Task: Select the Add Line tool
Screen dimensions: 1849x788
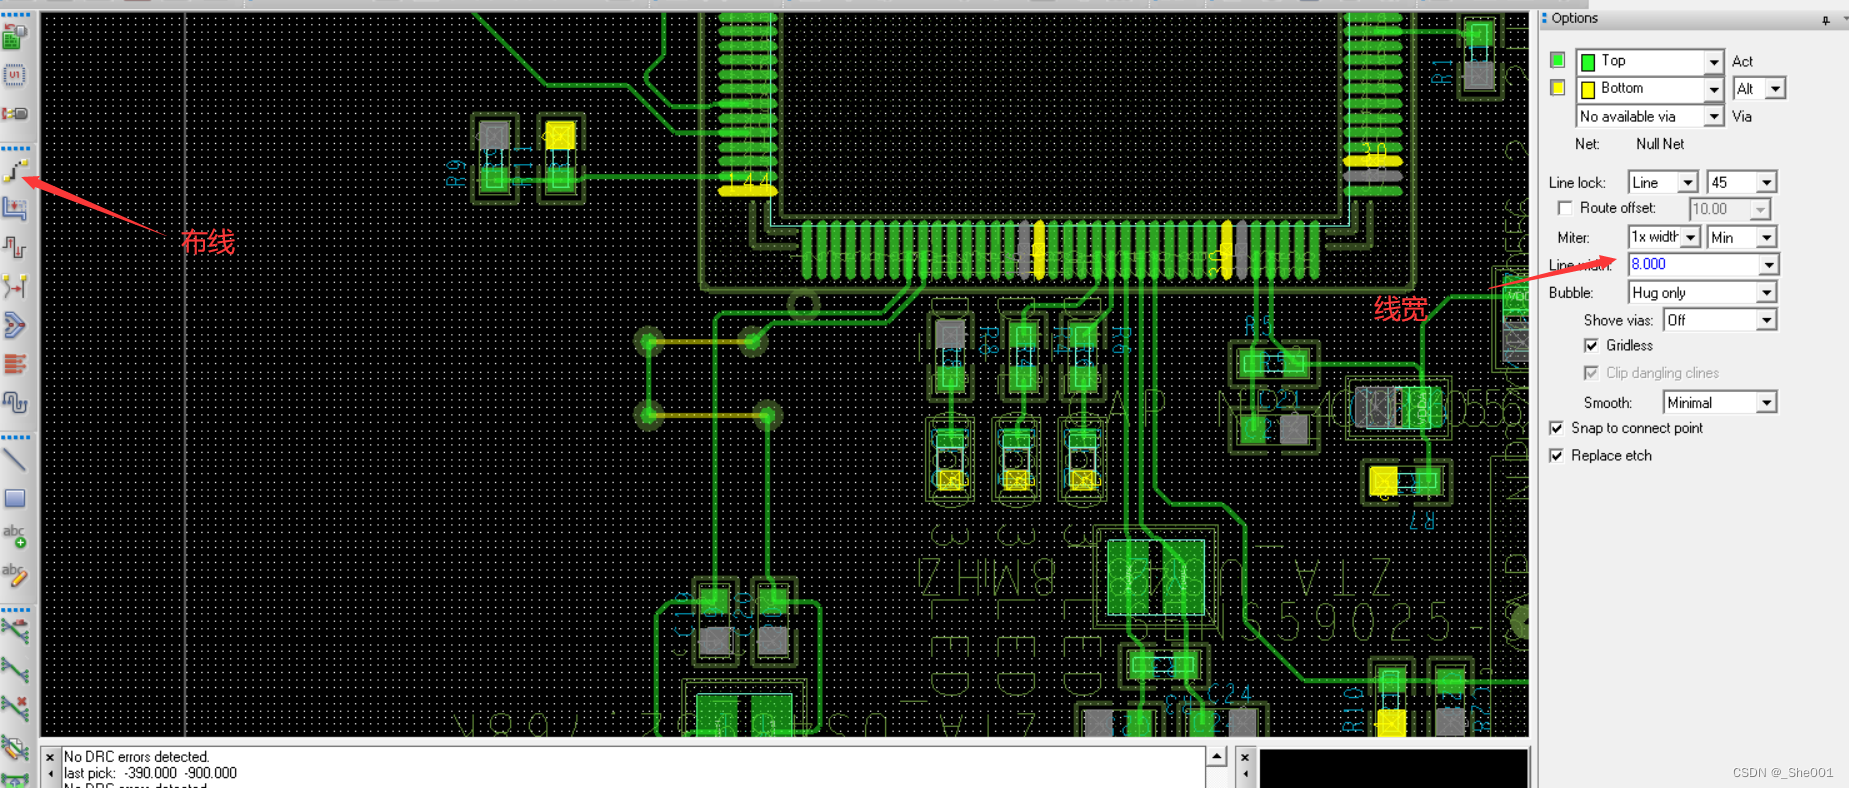Action: [14, 460]
